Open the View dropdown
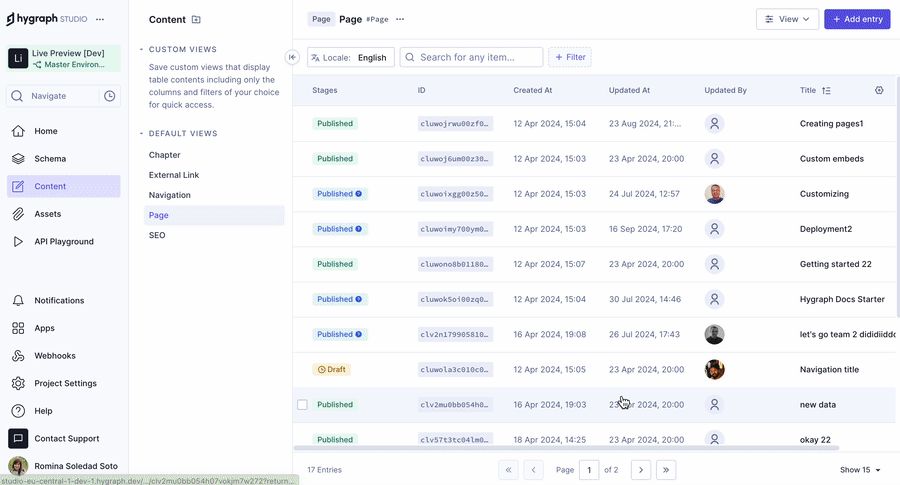 pos(787,19)
